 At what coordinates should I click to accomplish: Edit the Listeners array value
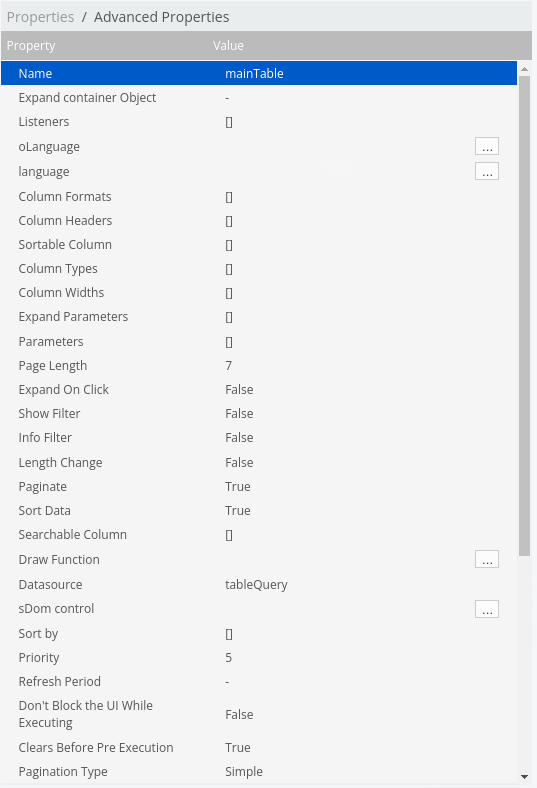(229, 122)
